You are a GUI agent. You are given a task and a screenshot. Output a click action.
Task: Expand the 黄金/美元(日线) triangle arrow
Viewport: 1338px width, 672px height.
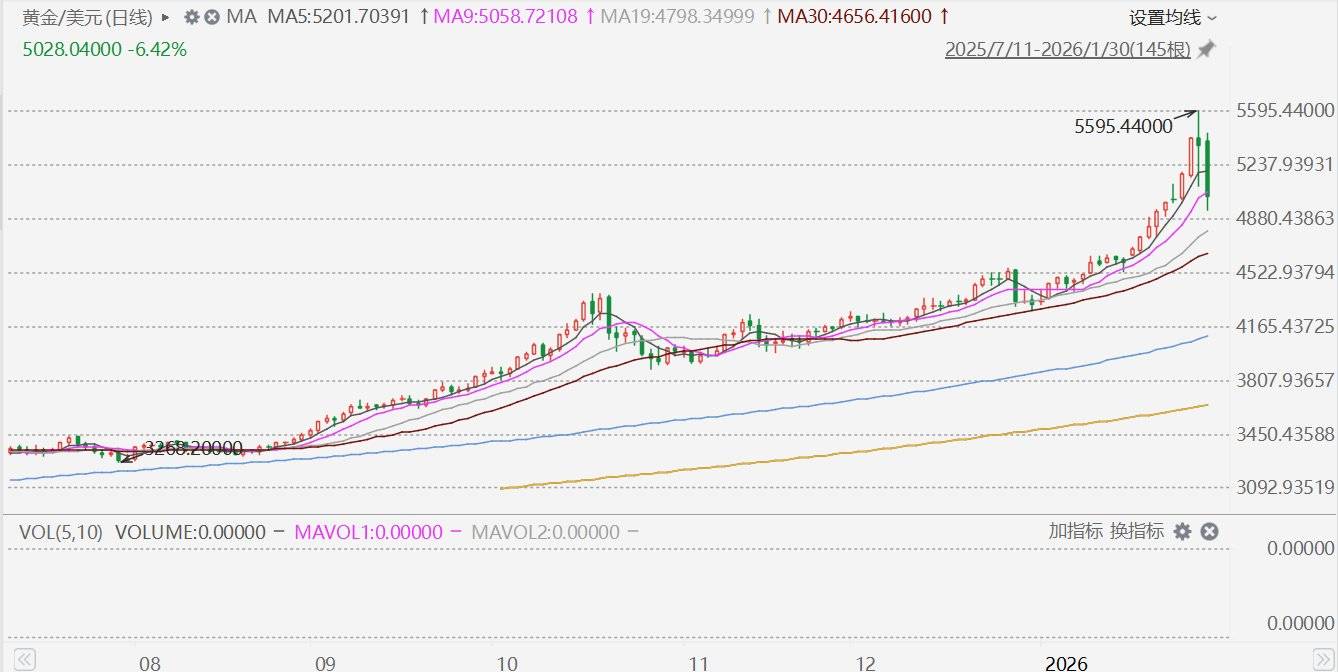(165, 17)
